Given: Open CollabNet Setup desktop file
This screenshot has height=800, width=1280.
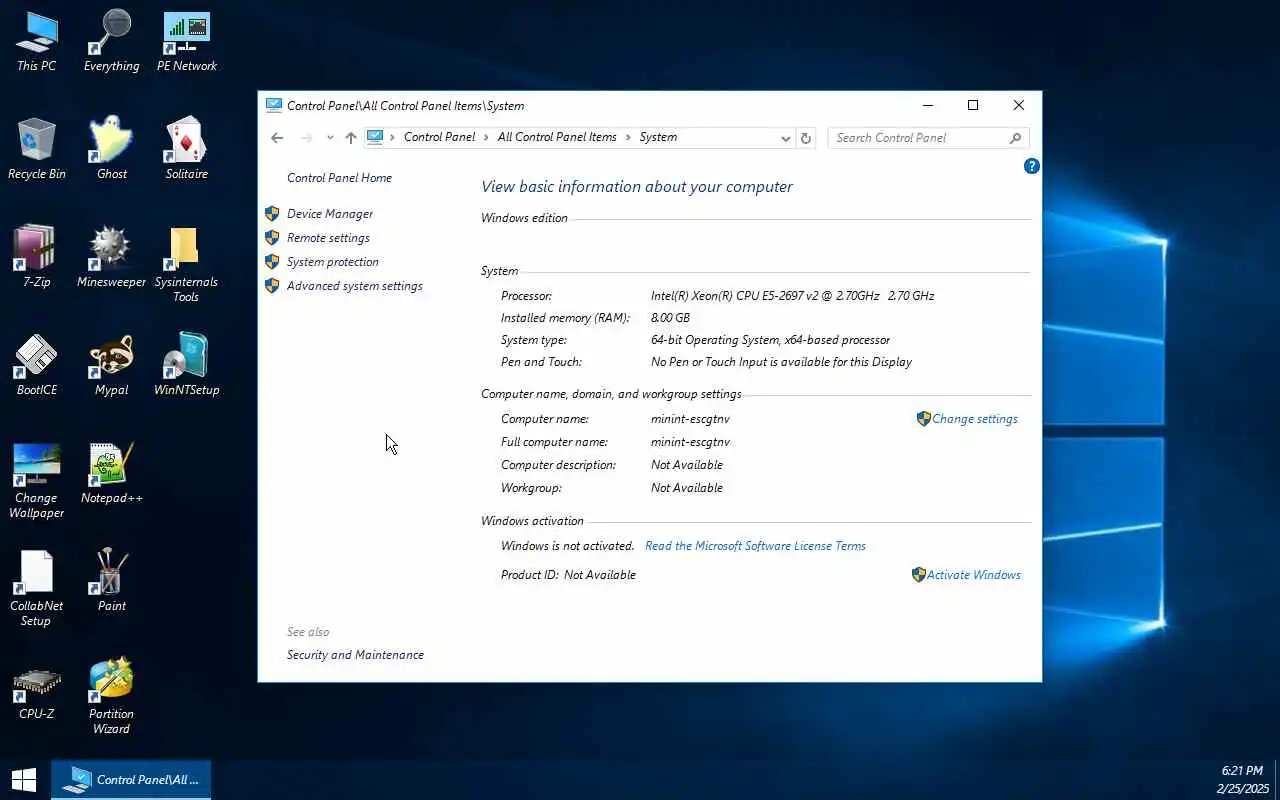Looking at the screenshot, I should [x=37, y=589].
